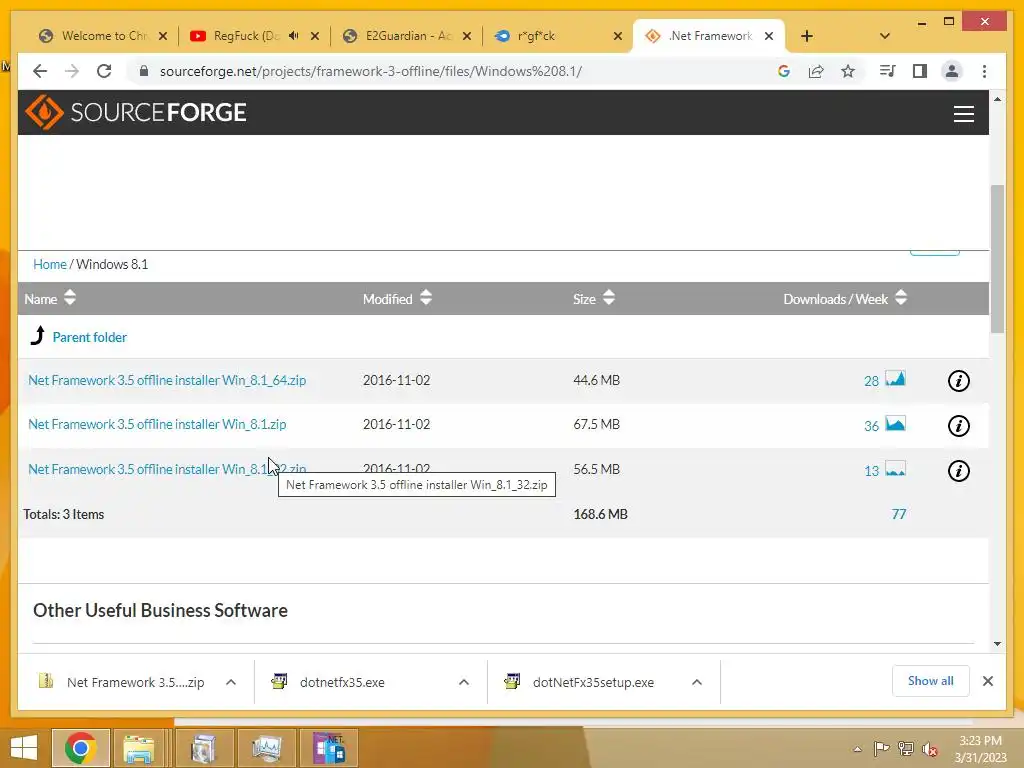
Task: Click the volume tray icon
Action: pyautogui.click(x=929, y=749)
